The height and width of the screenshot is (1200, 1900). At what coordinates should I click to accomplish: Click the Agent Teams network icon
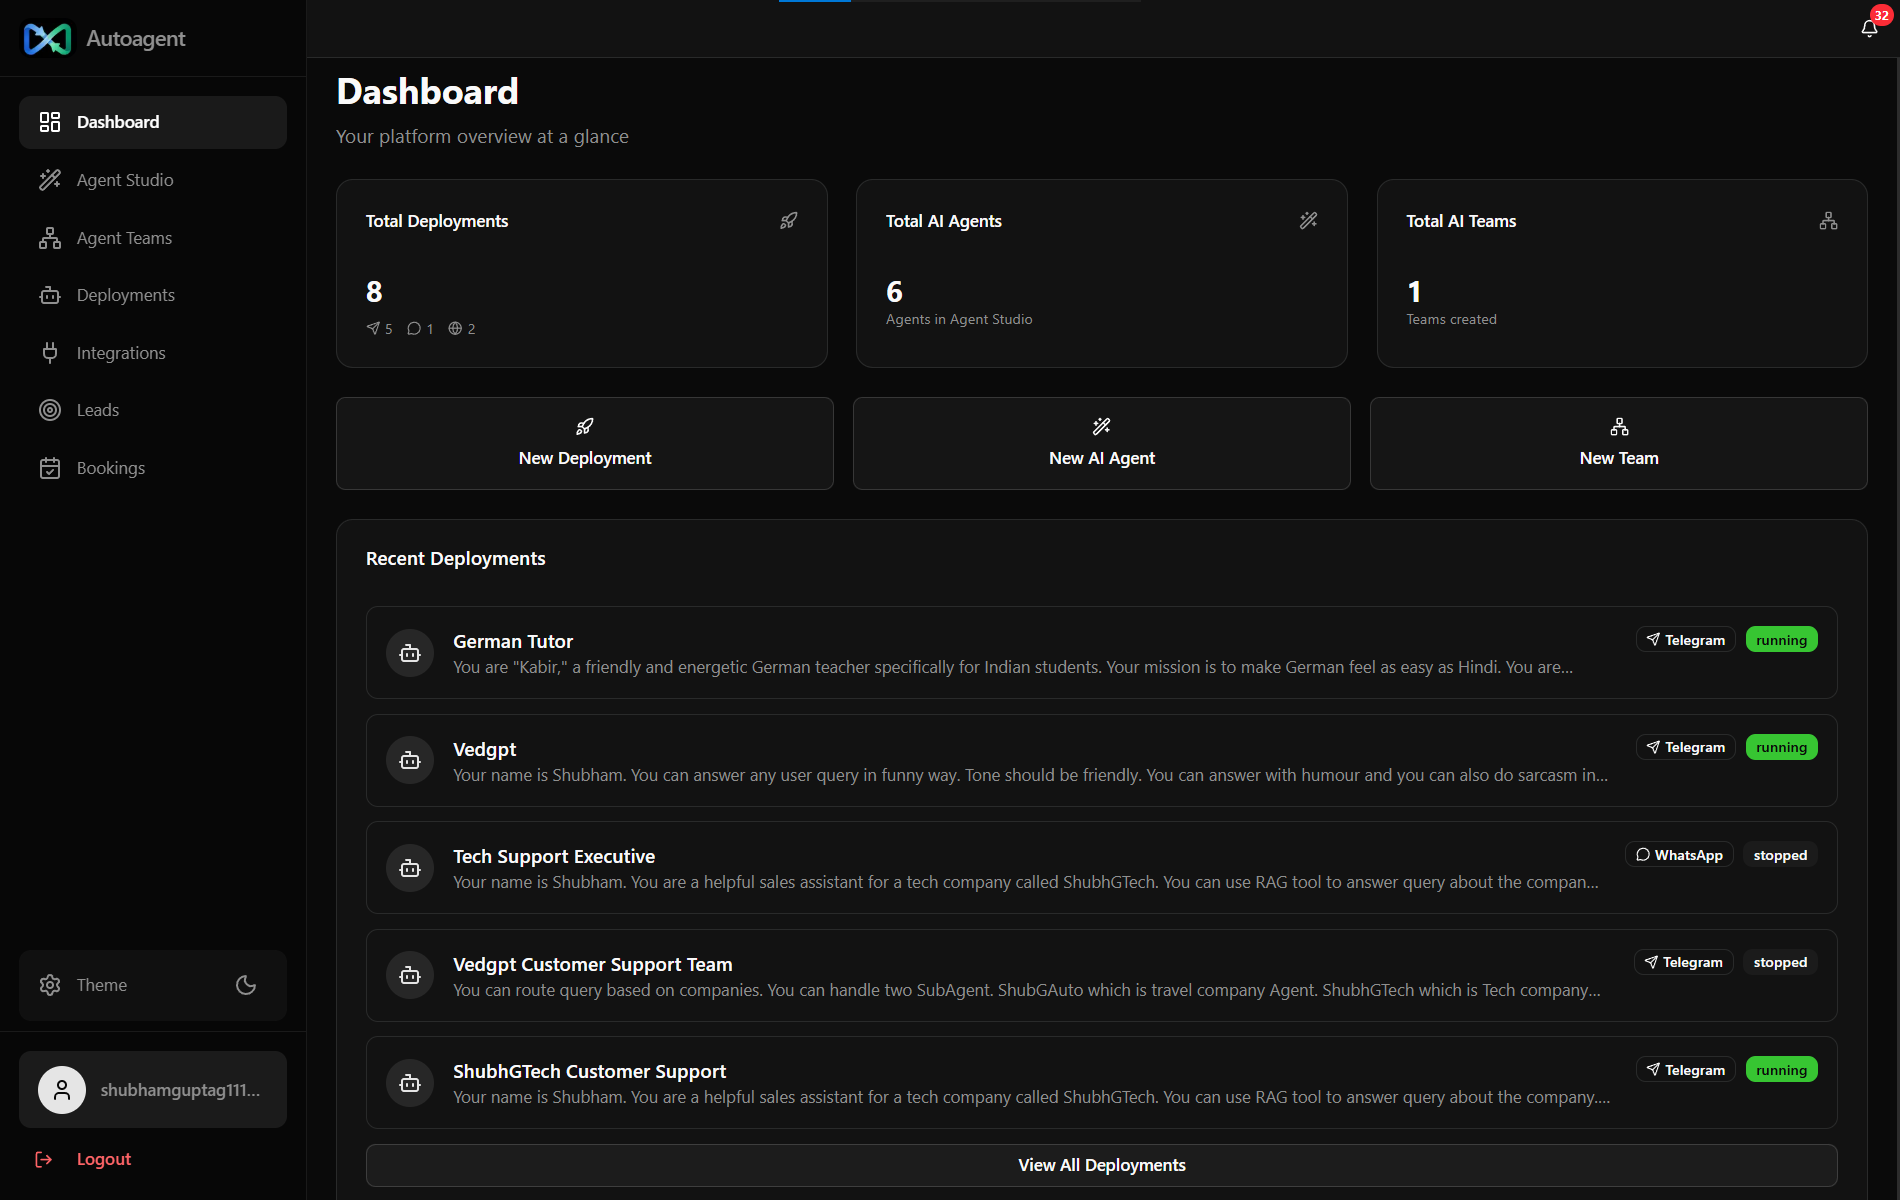point(50,238)
